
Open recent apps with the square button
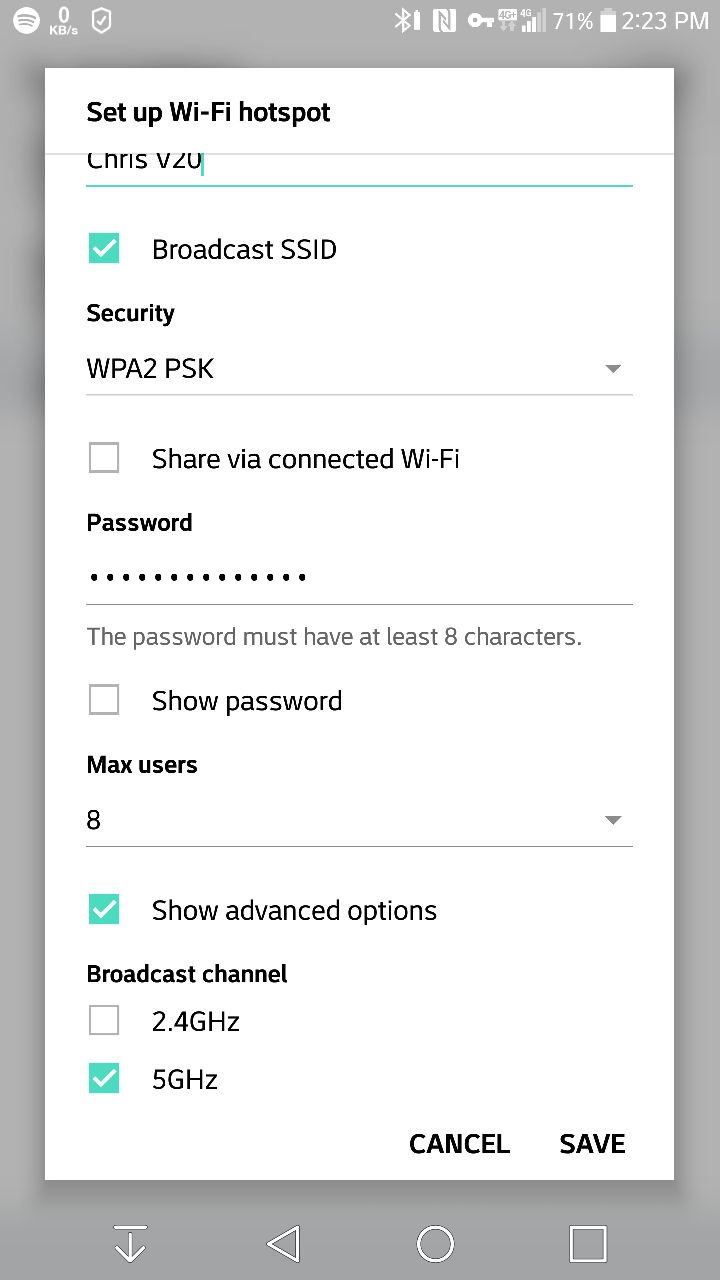pos(588,1244)
